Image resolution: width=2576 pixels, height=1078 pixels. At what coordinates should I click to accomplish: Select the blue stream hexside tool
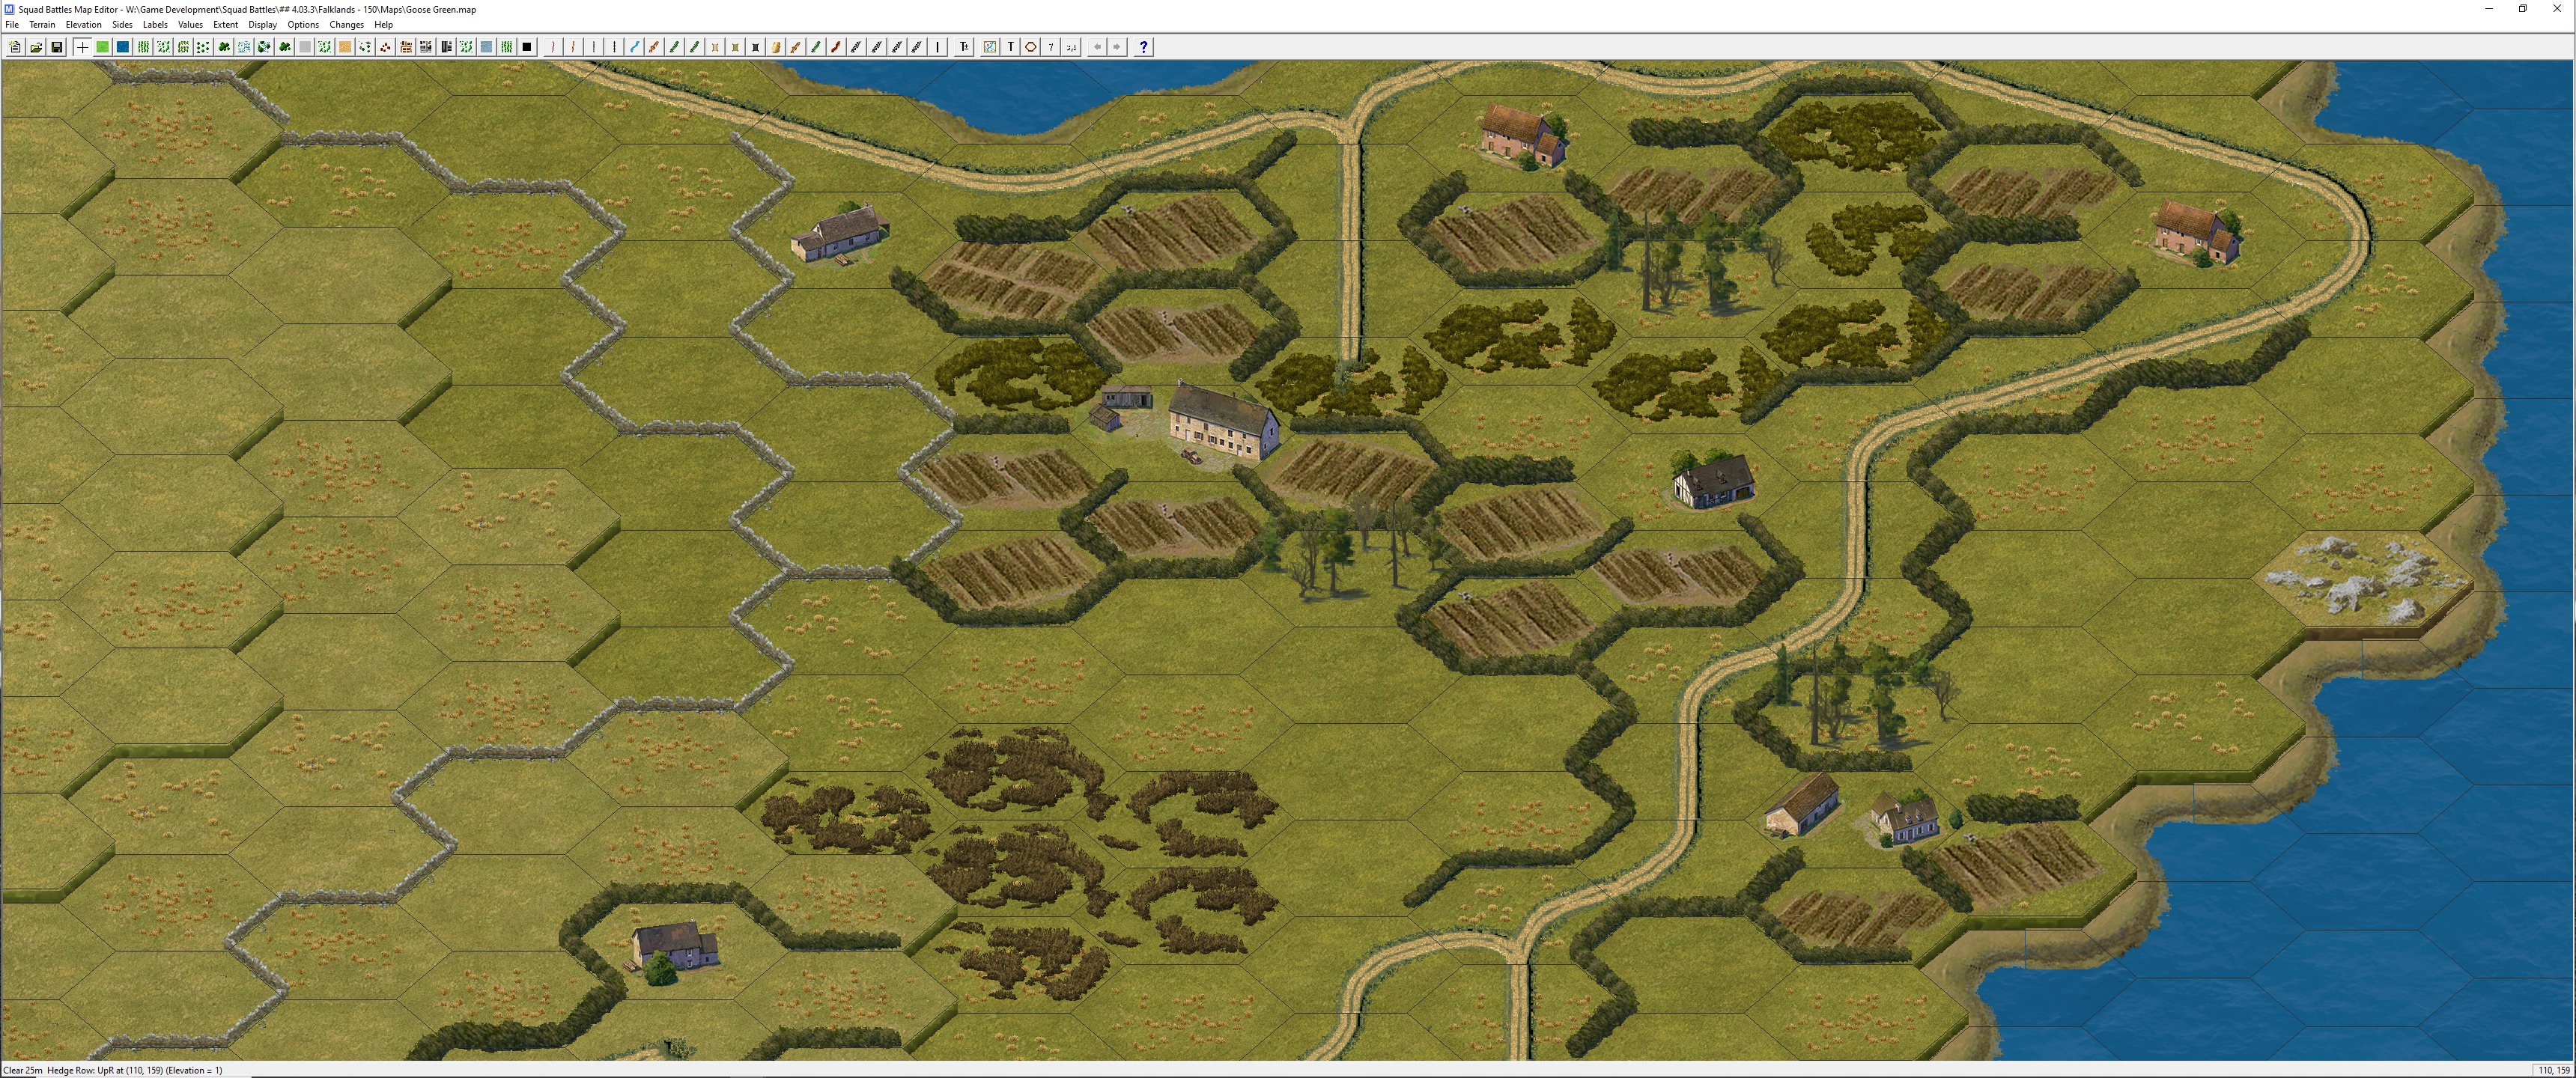pyautogui.click(x=634, y=47)
